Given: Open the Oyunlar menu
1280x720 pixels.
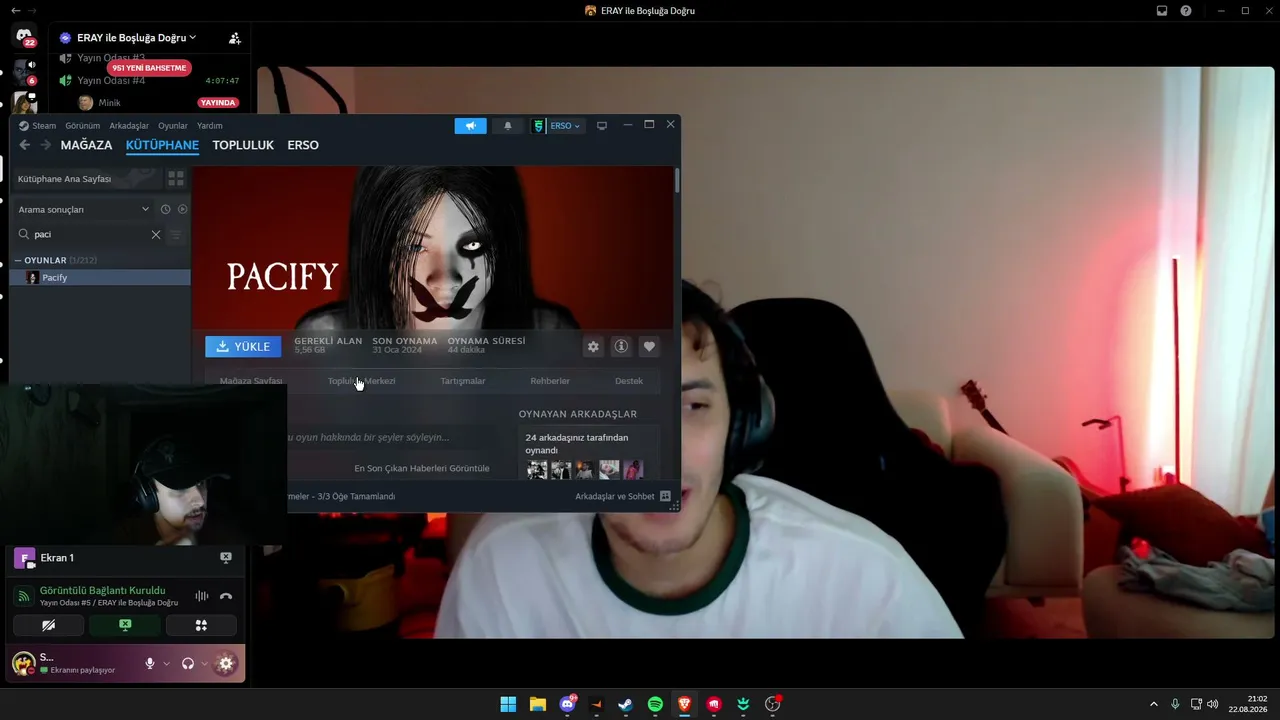Looking at the screenshot, I should click(x=173, y=126).
